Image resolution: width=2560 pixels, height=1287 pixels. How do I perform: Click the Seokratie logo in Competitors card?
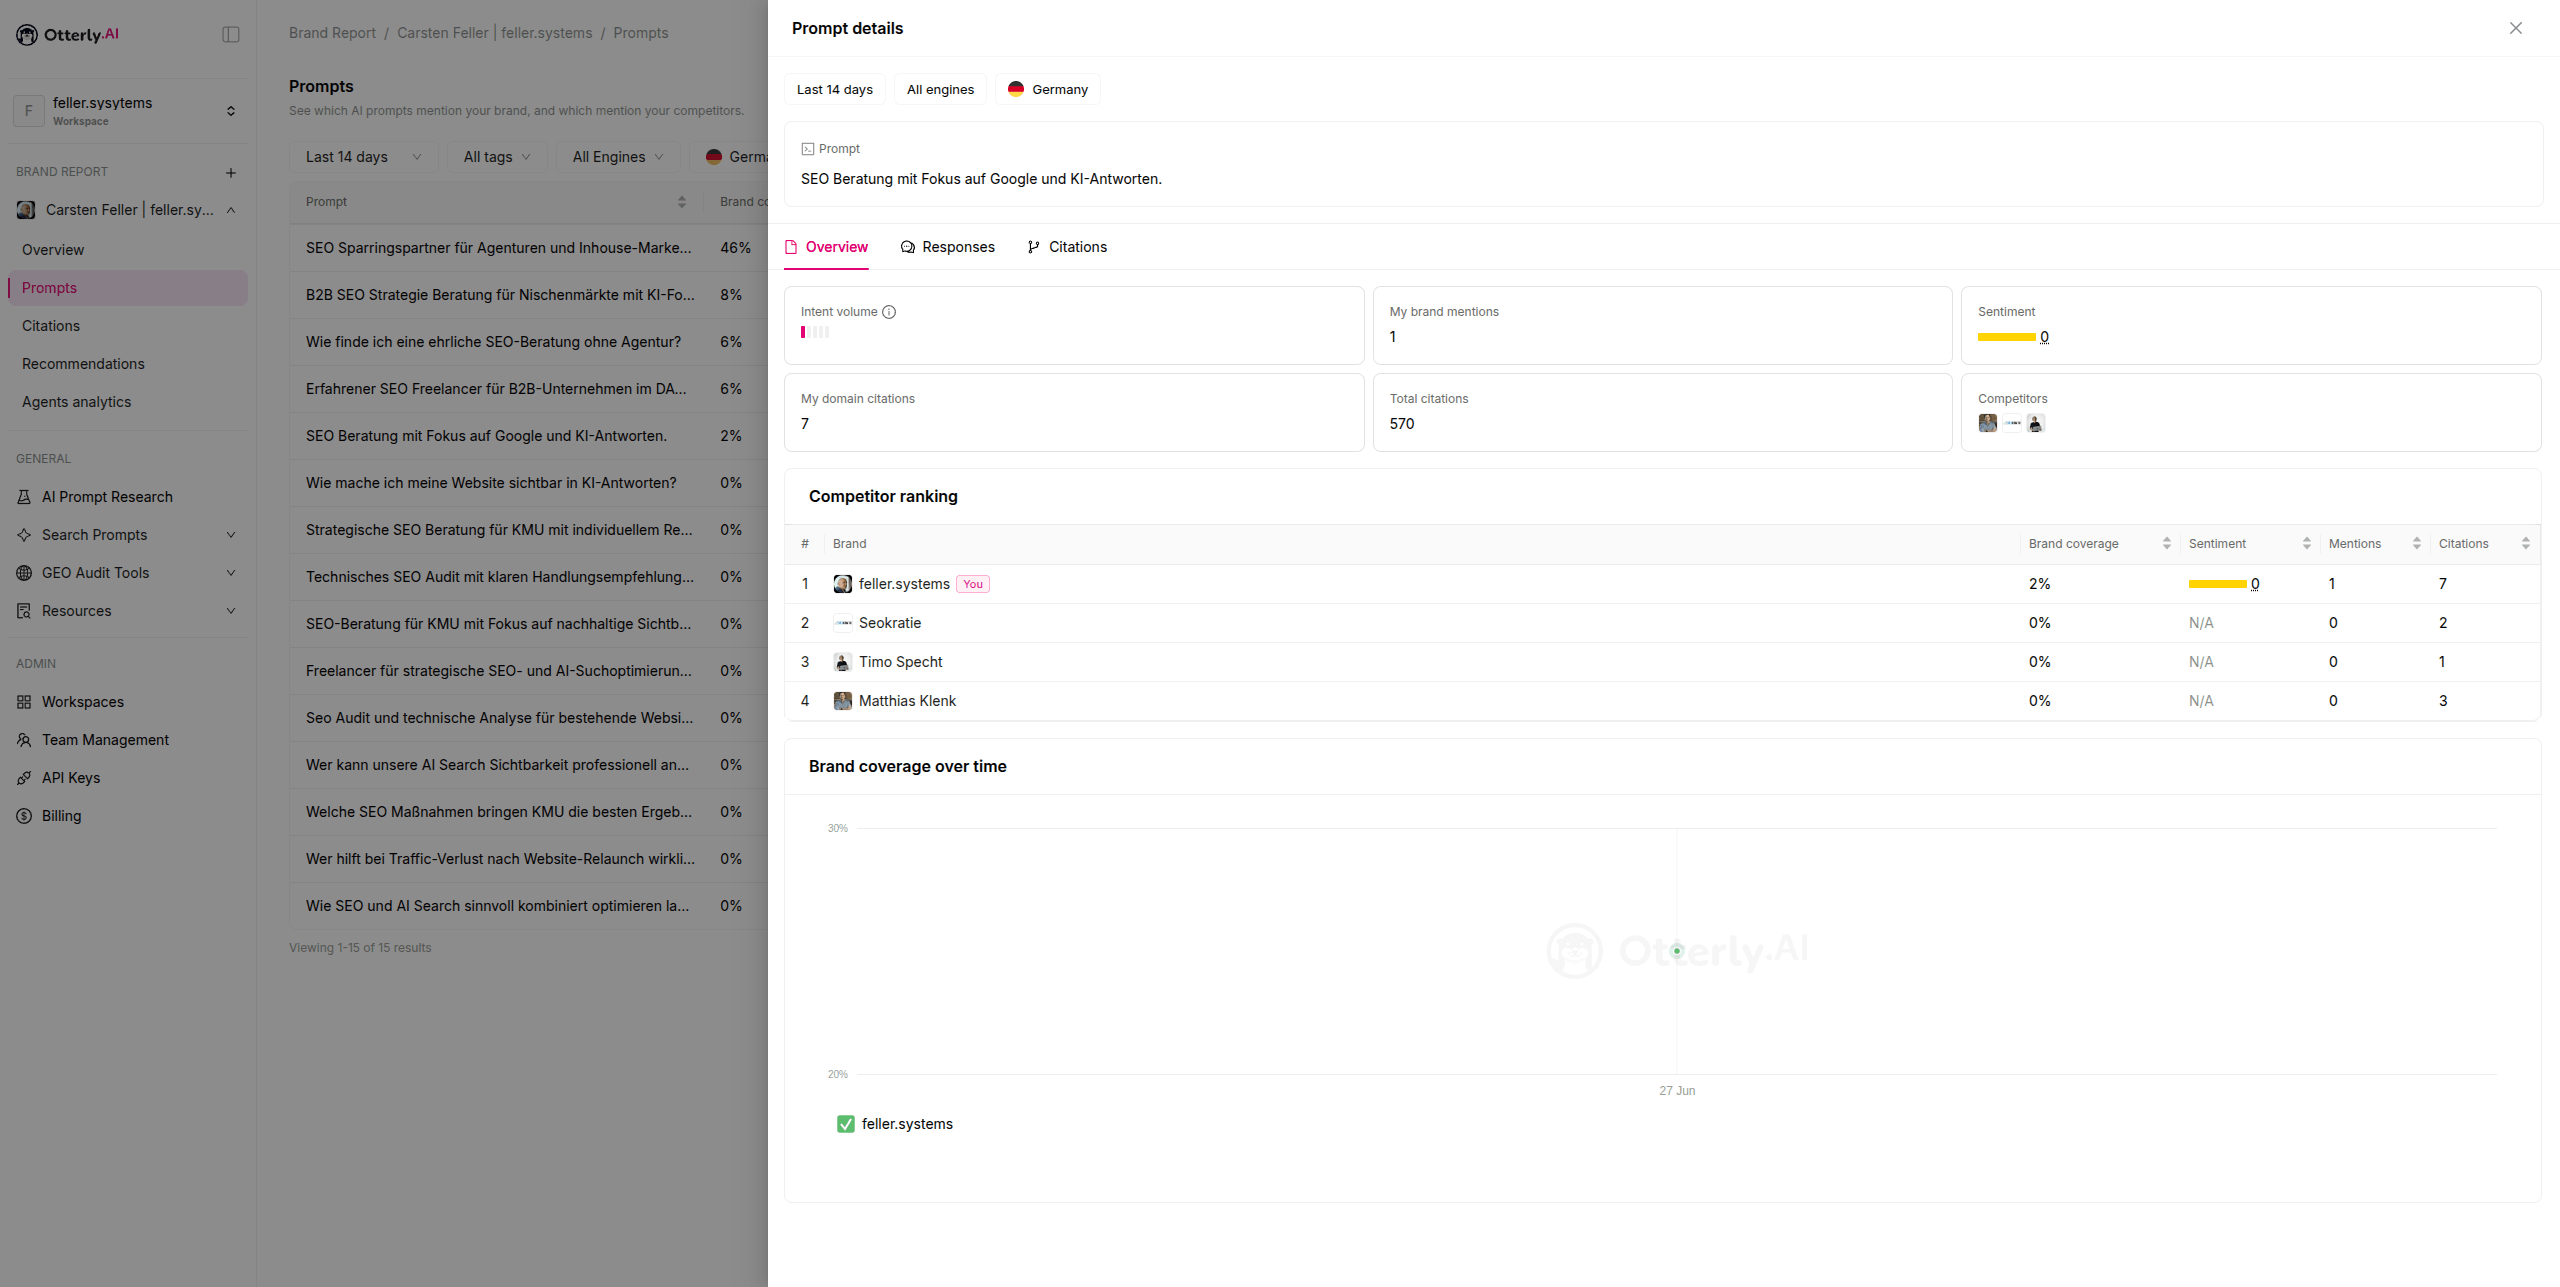(x=2011, y=423)
